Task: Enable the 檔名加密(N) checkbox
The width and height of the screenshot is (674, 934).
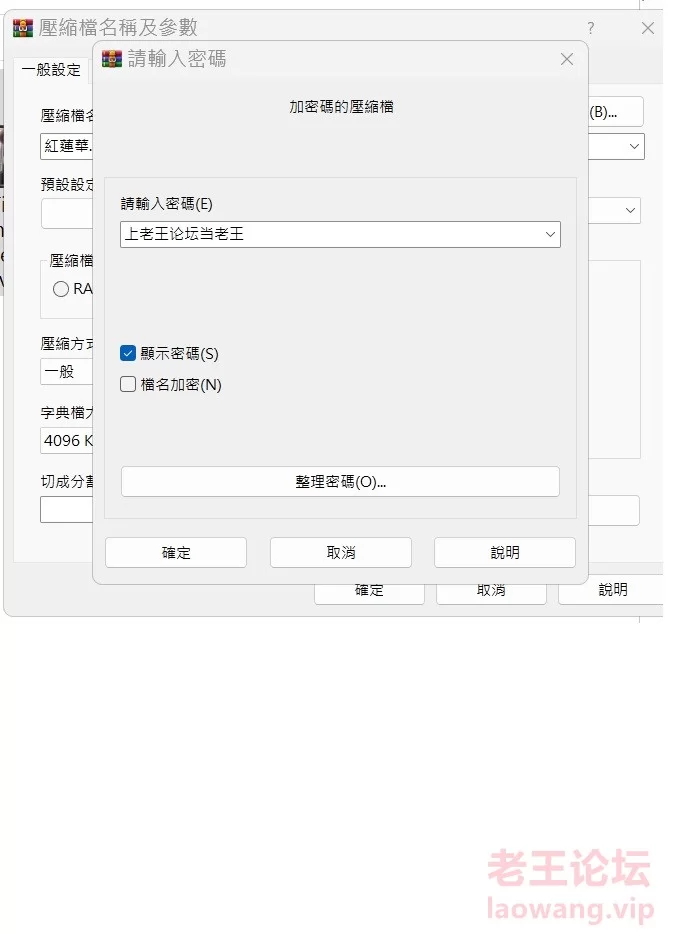Action: click(x=128, y=384)
